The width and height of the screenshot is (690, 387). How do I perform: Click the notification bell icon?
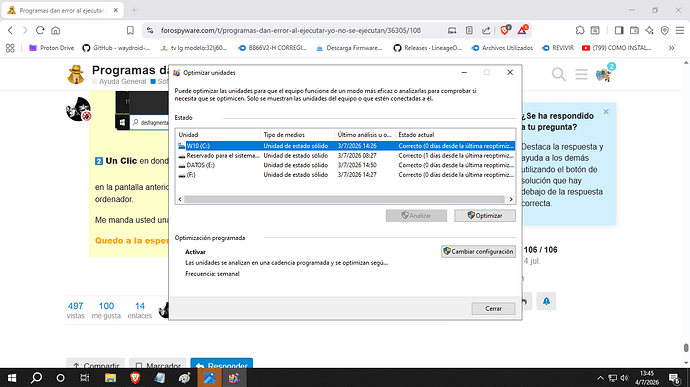[546, 301]
